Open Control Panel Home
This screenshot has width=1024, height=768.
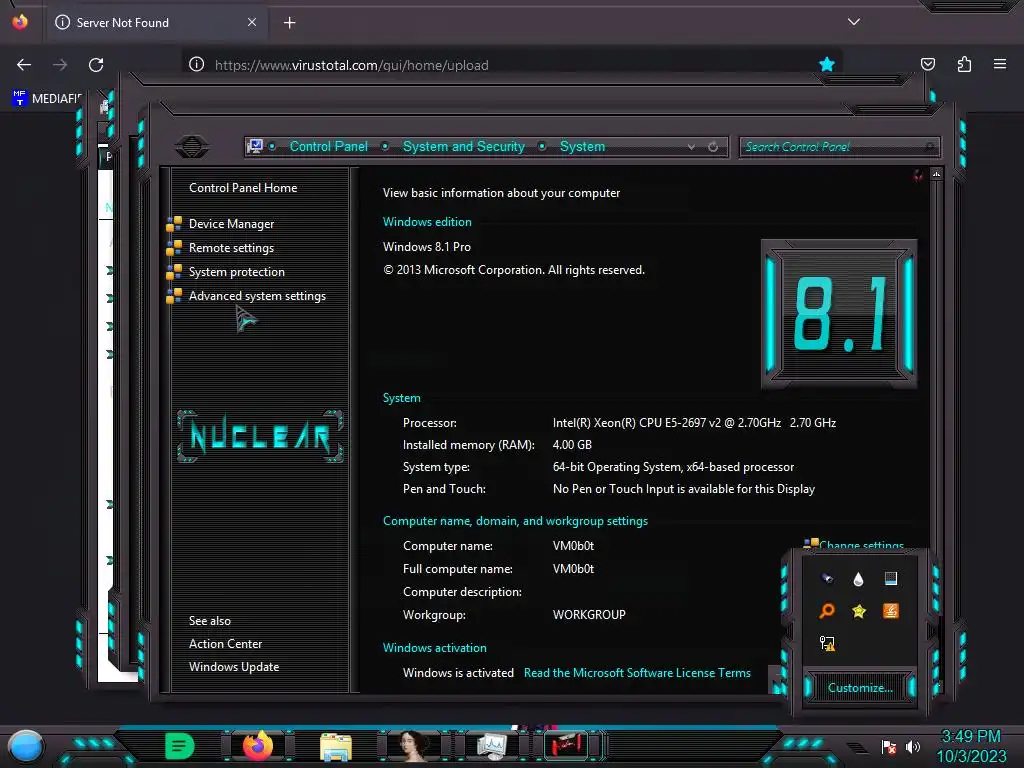click(243, 187)
